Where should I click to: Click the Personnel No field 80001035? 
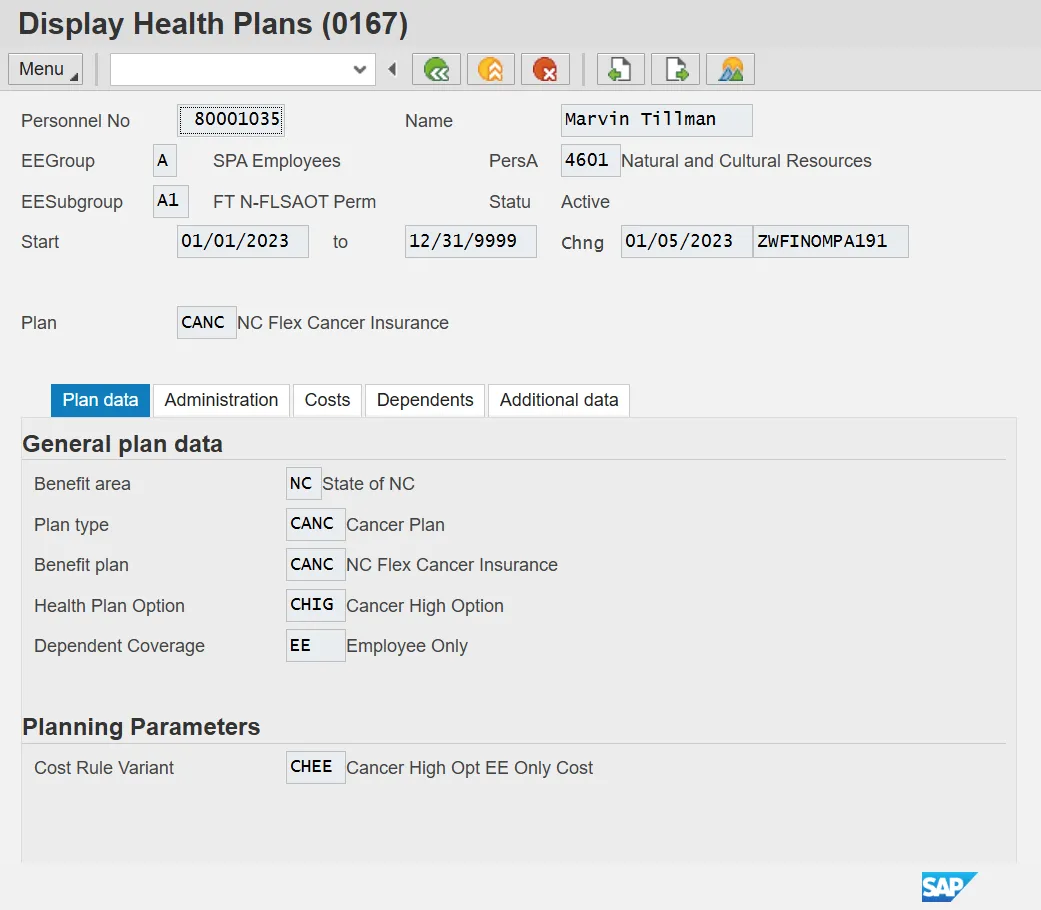coord(231,120)
